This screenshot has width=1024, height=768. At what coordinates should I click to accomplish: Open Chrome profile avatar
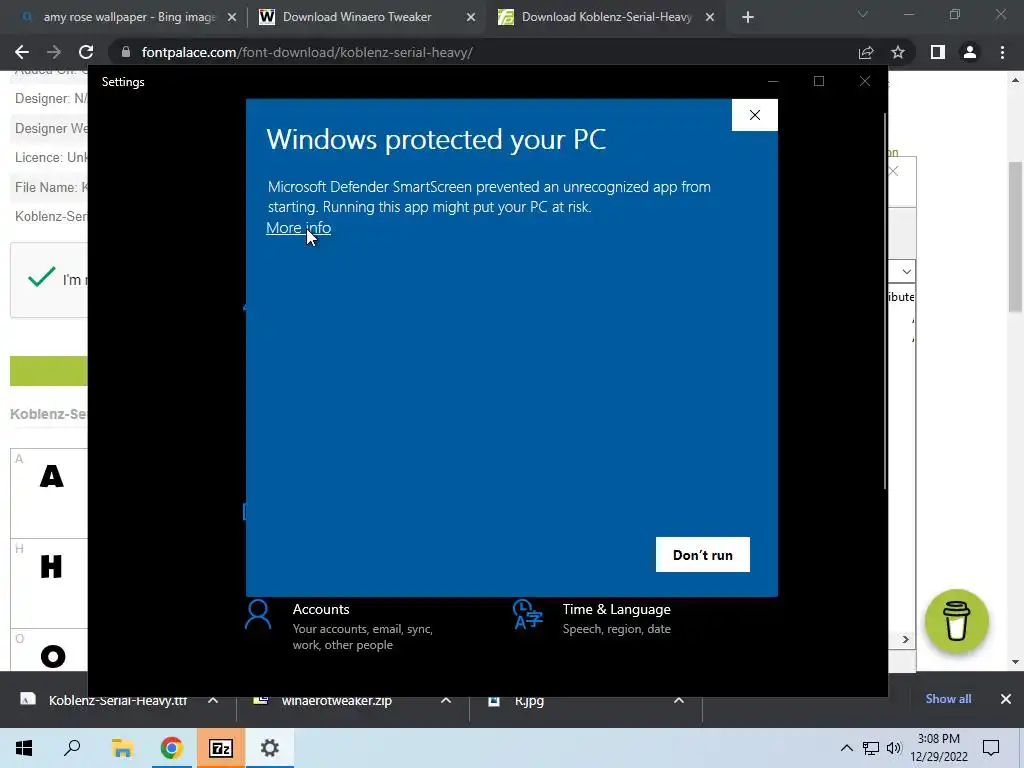(x=970, y=52)
